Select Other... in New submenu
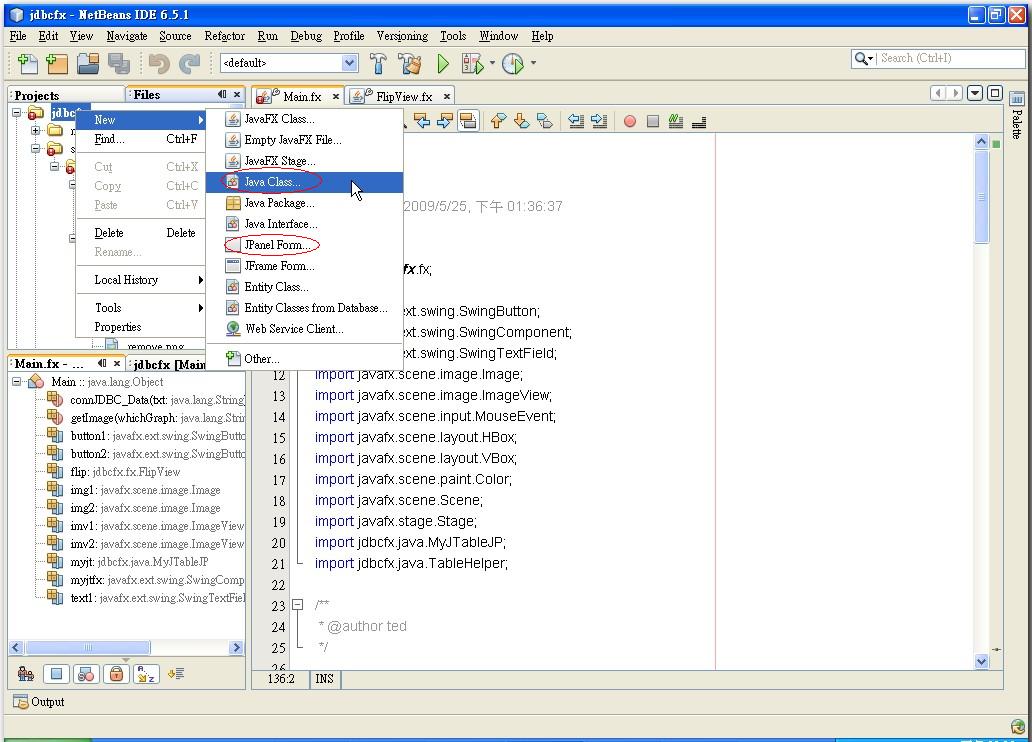This screenshot has height=742, width=1032. [x=304, y=359]
